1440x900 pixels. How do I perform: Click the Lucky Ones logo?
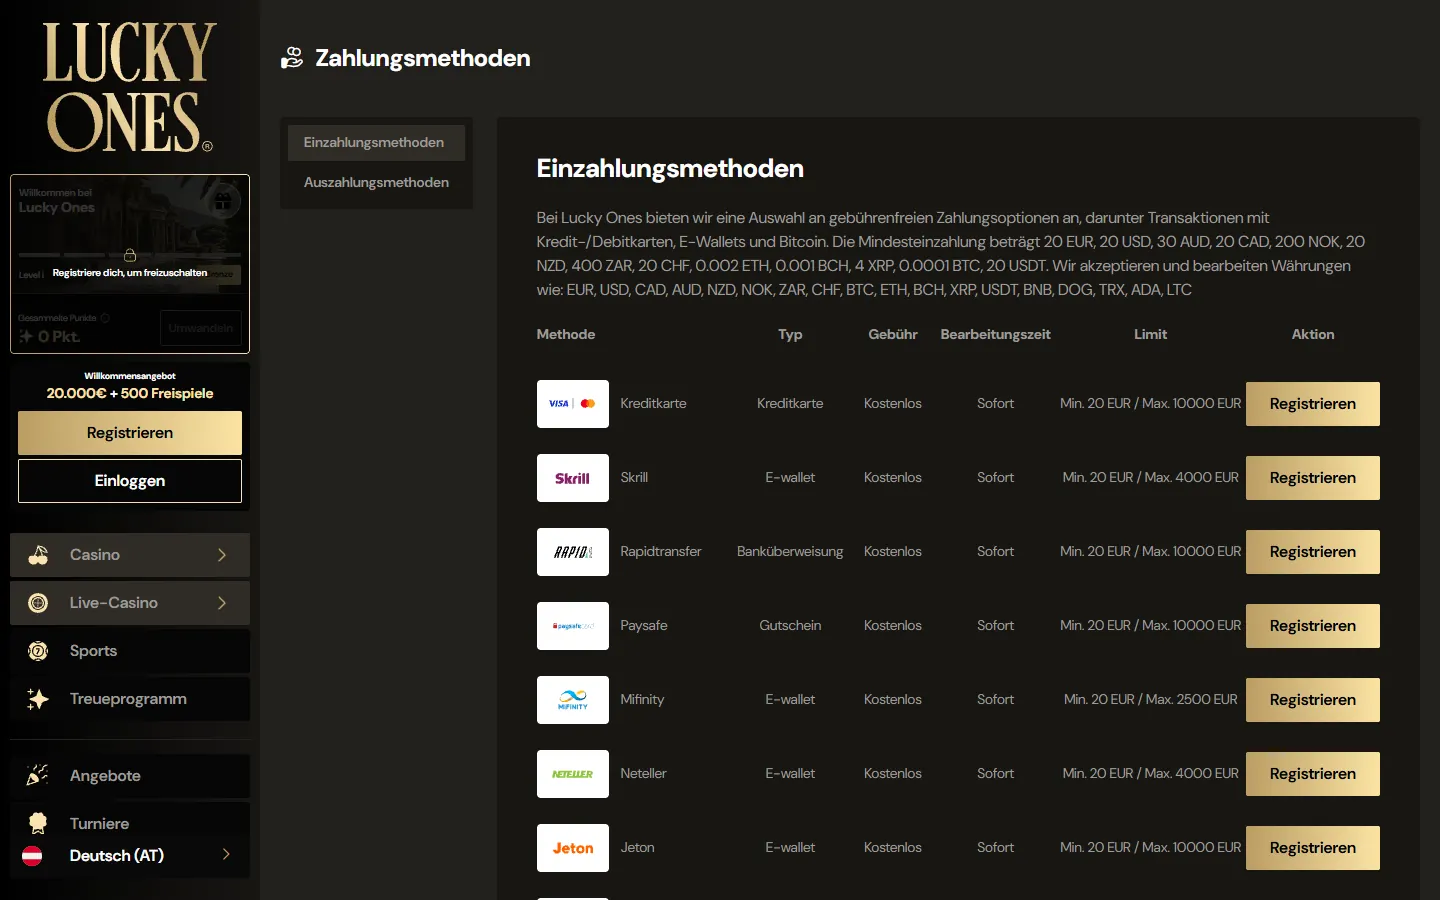(x=129, y=87)
